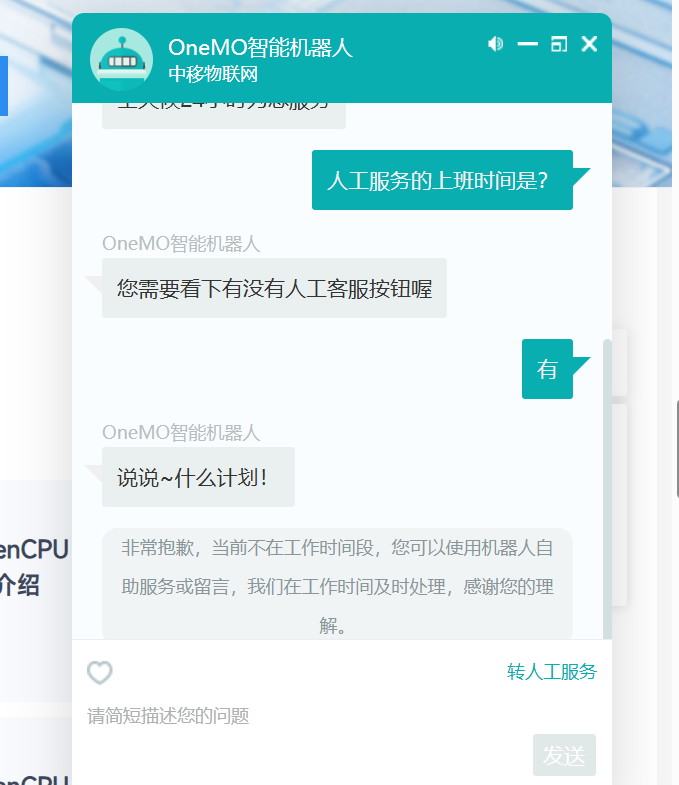
Task: Click the 发送 send button
Action: pos(564,755)
